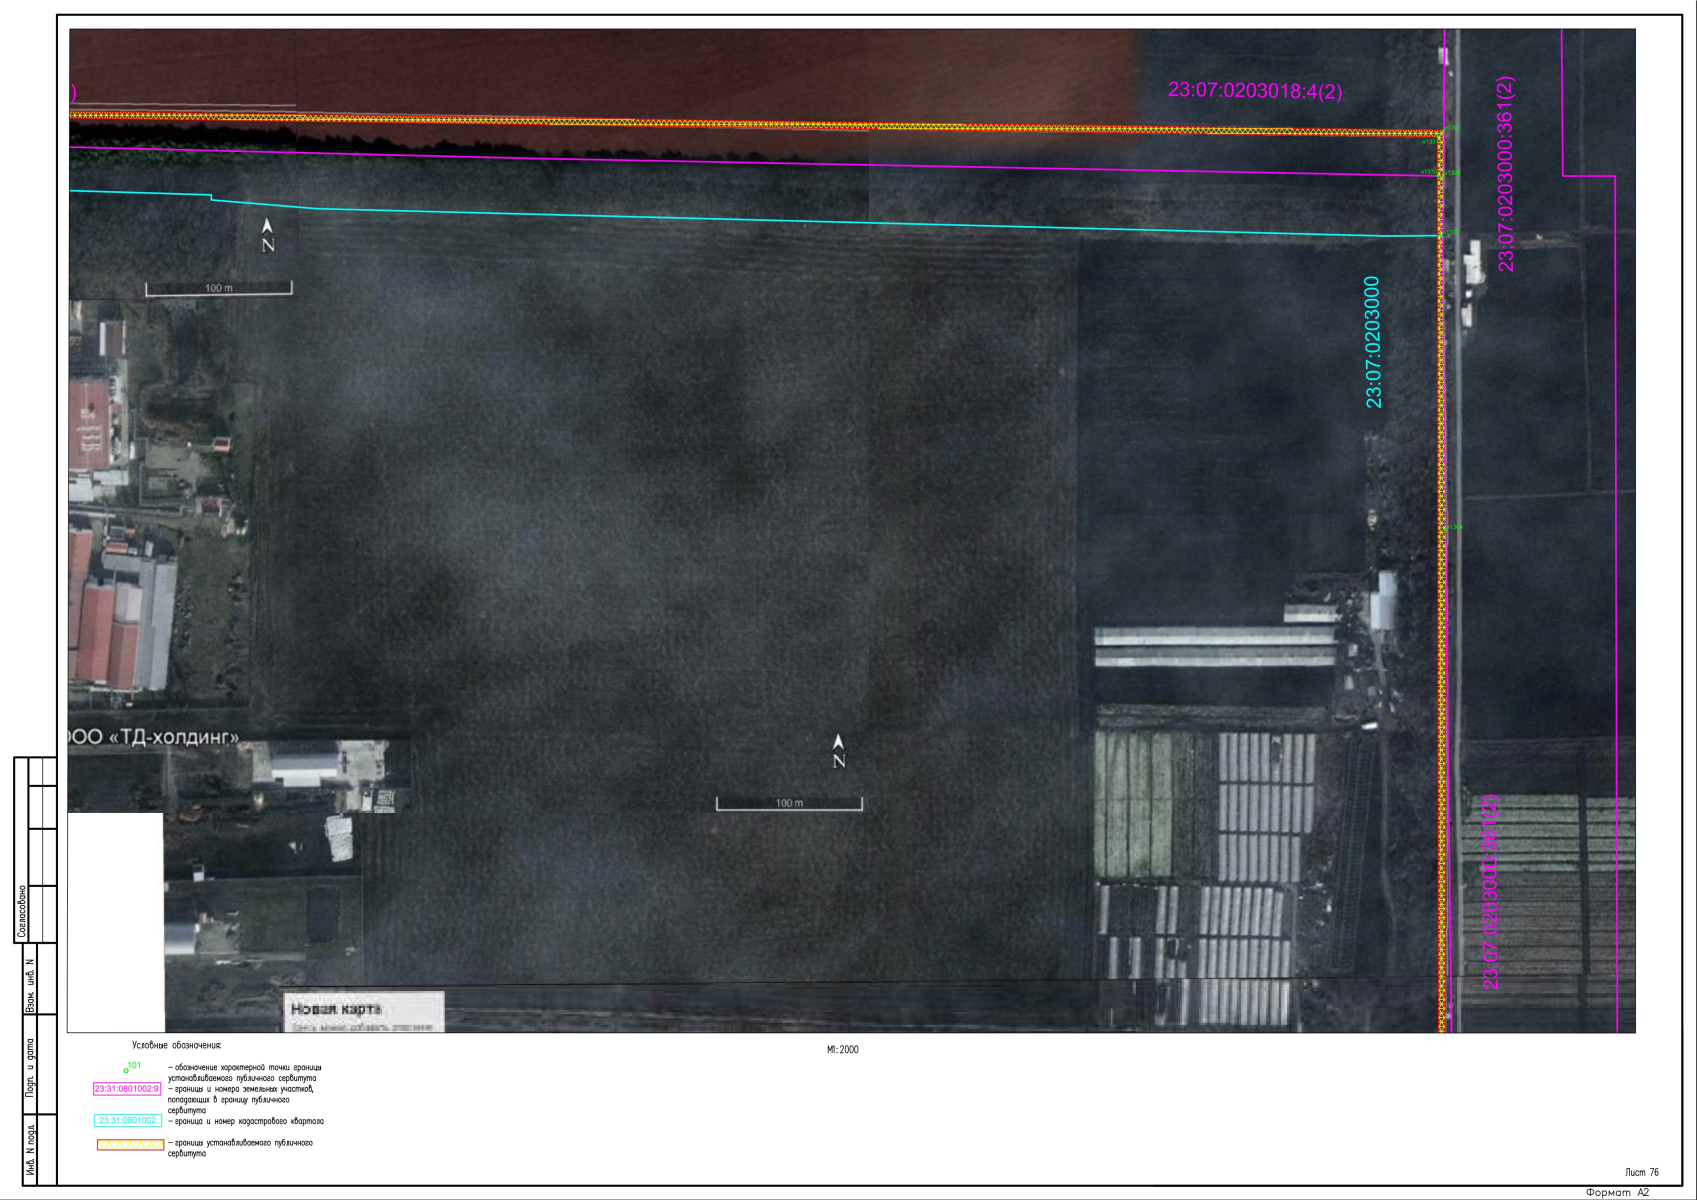
Task: Click the cyan 23:31:0801002 legend box
Action: coord(127,1121)
